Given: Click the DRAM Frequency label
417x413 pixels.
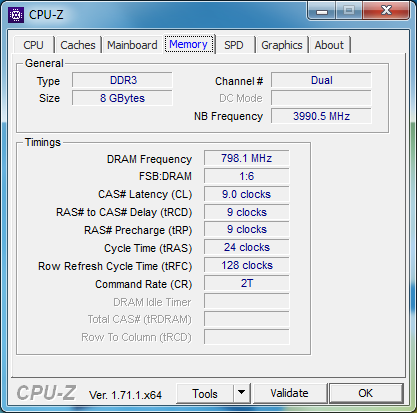Looking at the screenshot, I should [149, 159].
